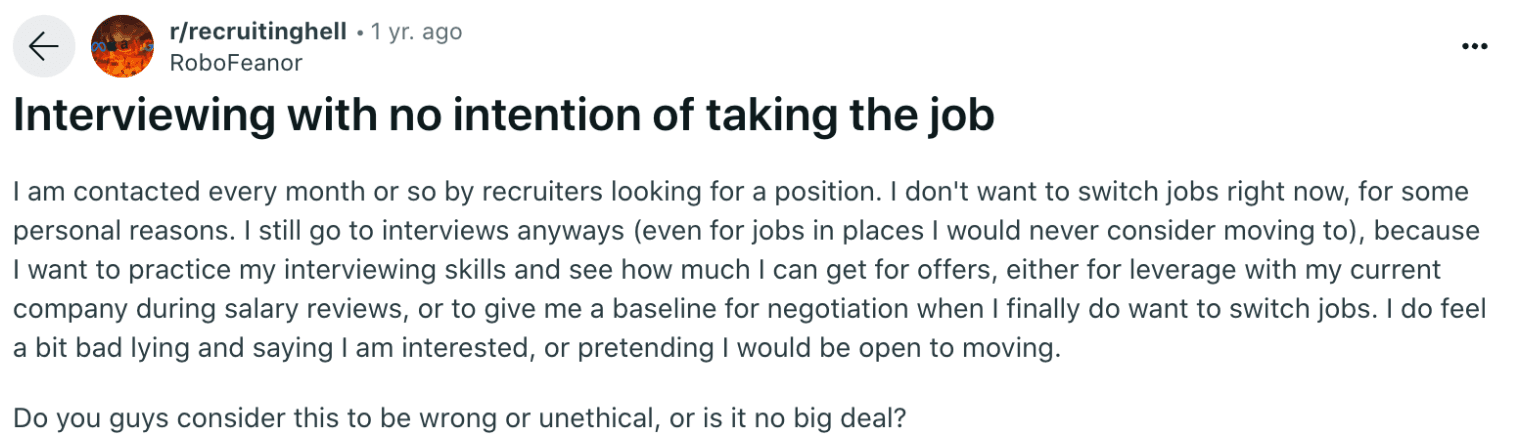Image resolution: width=1526 pixels, height=446 pixels.
Task: Click the "1 yr. ago" post timestamp
Action: click(416, 32)
